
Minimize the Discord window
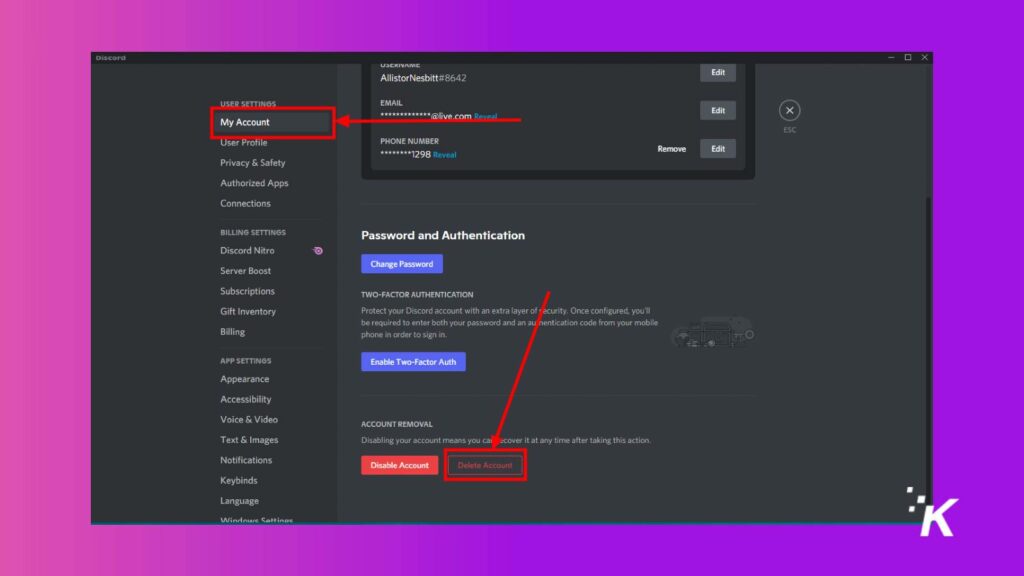pyautogui.click(x=892, y=58)
